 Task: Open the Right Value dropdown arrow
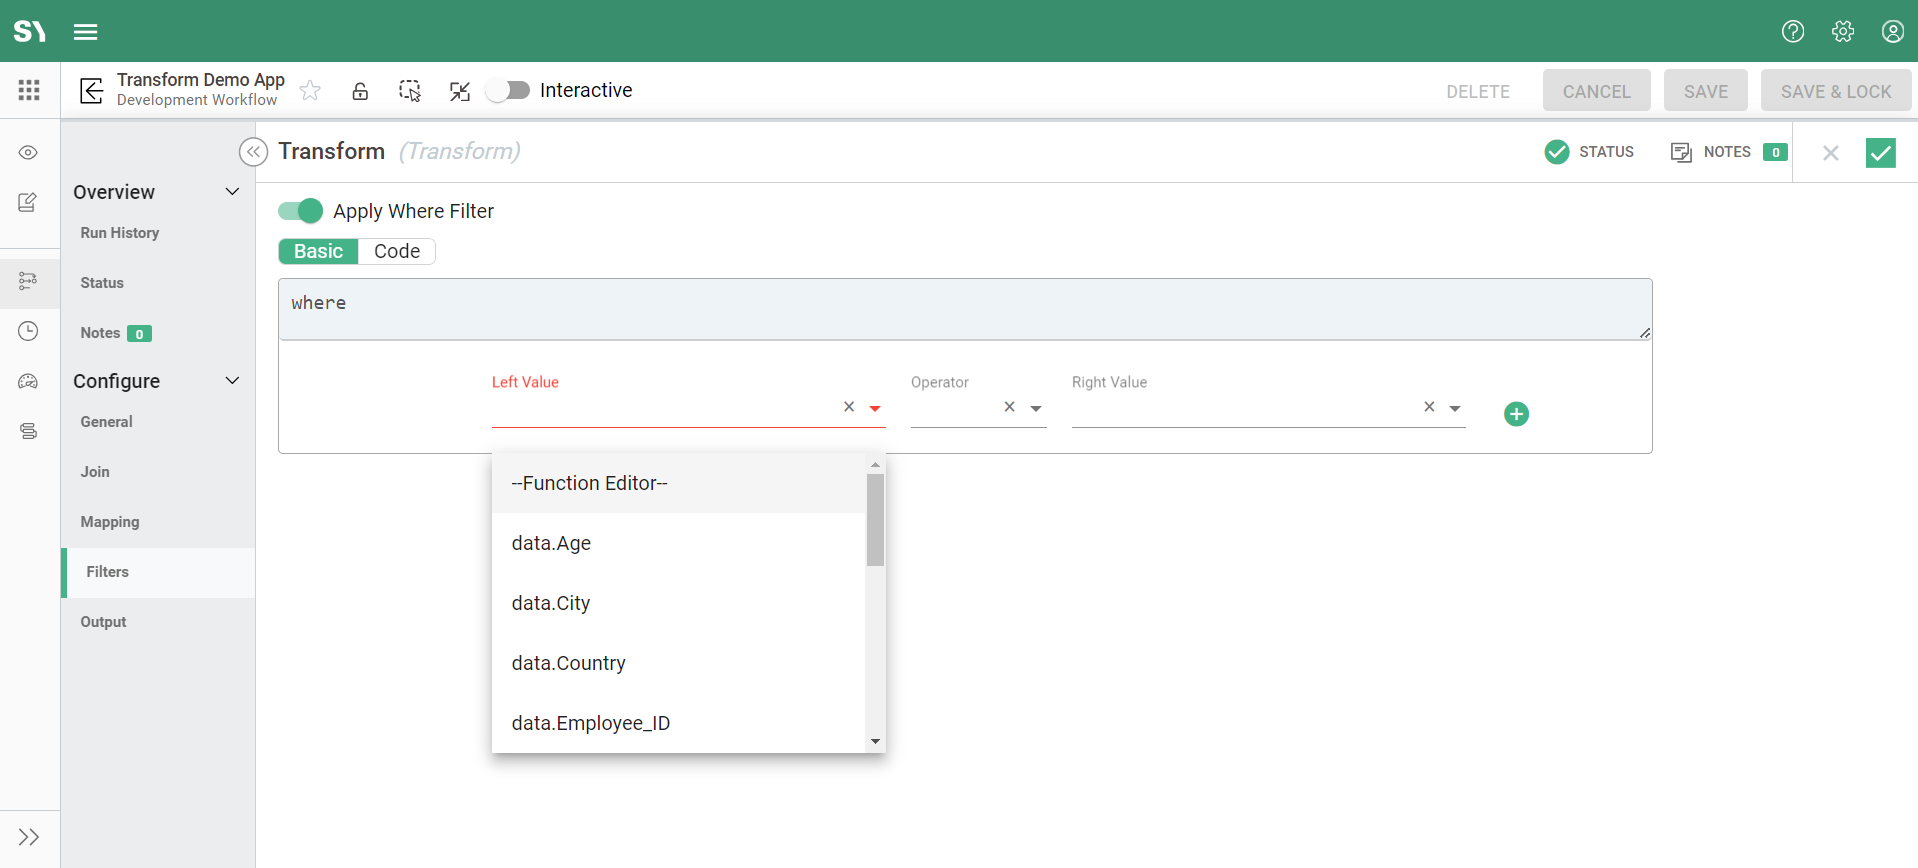[x=1455, y=408]
